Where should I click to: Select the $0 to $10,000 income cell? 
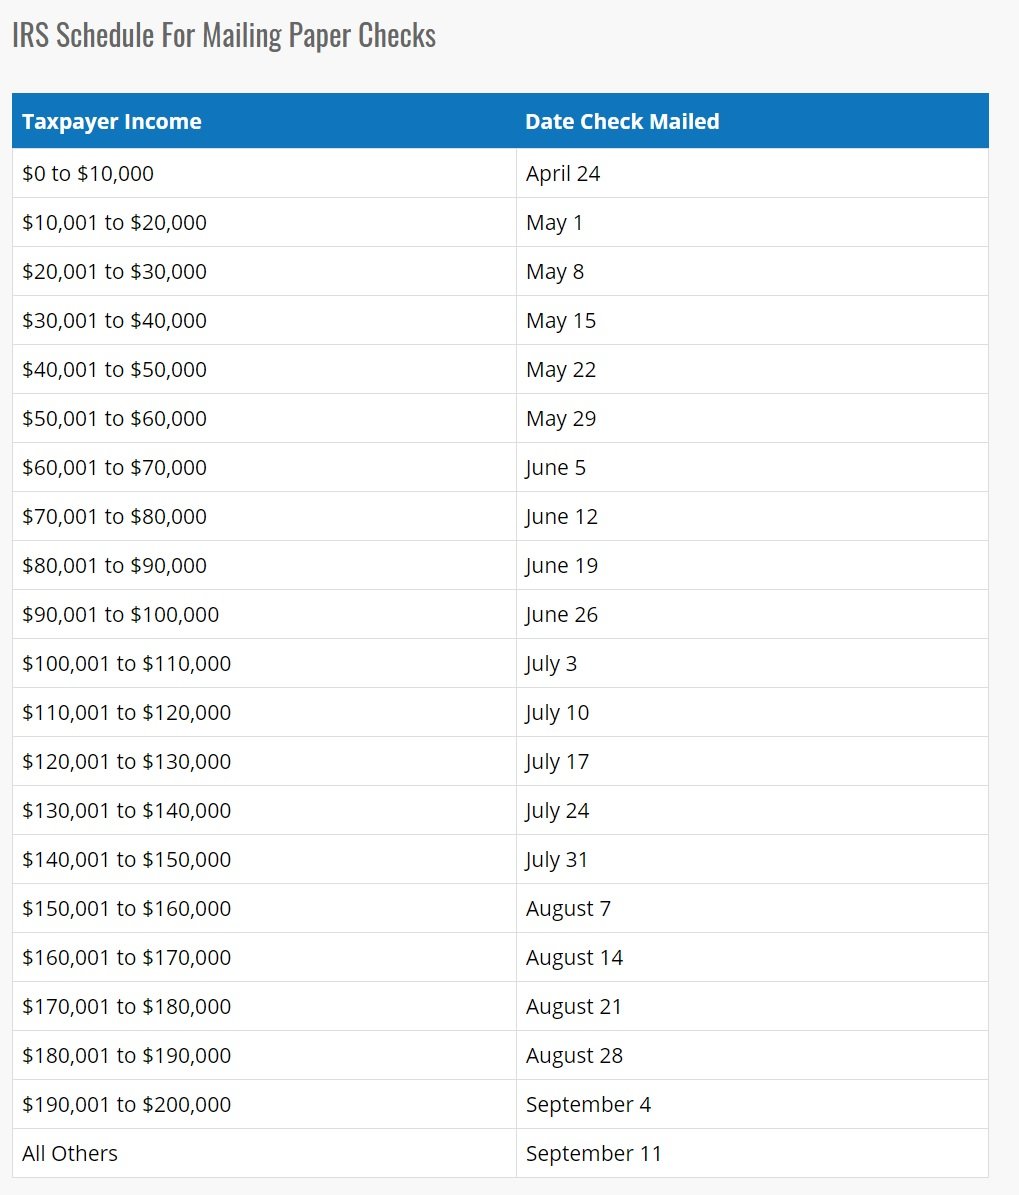click(264, 173)
